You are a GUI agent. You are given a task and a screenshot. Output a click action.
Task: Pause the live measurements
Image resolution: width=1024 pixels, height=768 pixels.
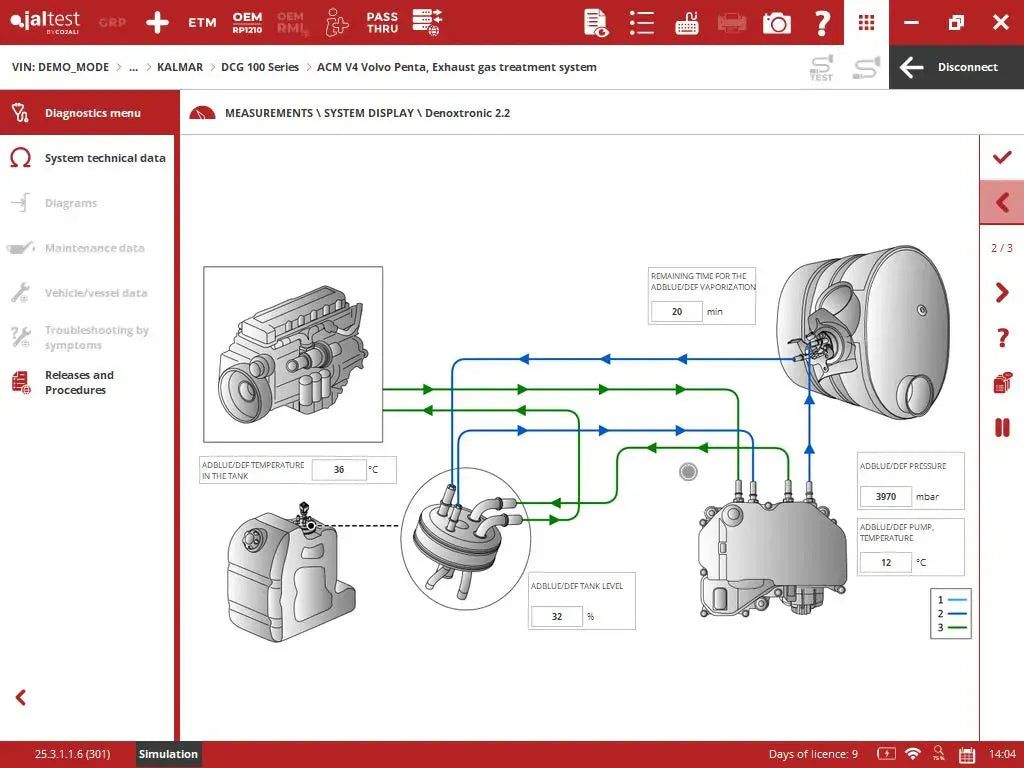tap(1001, 428)
